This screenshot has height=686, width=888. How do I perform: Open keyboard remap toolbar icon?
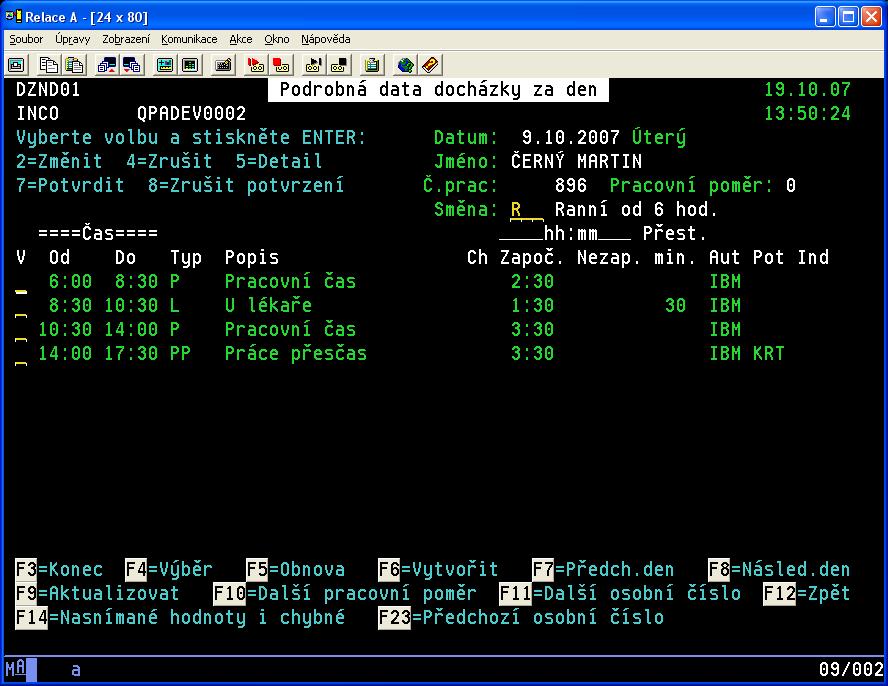coord(223,65)
